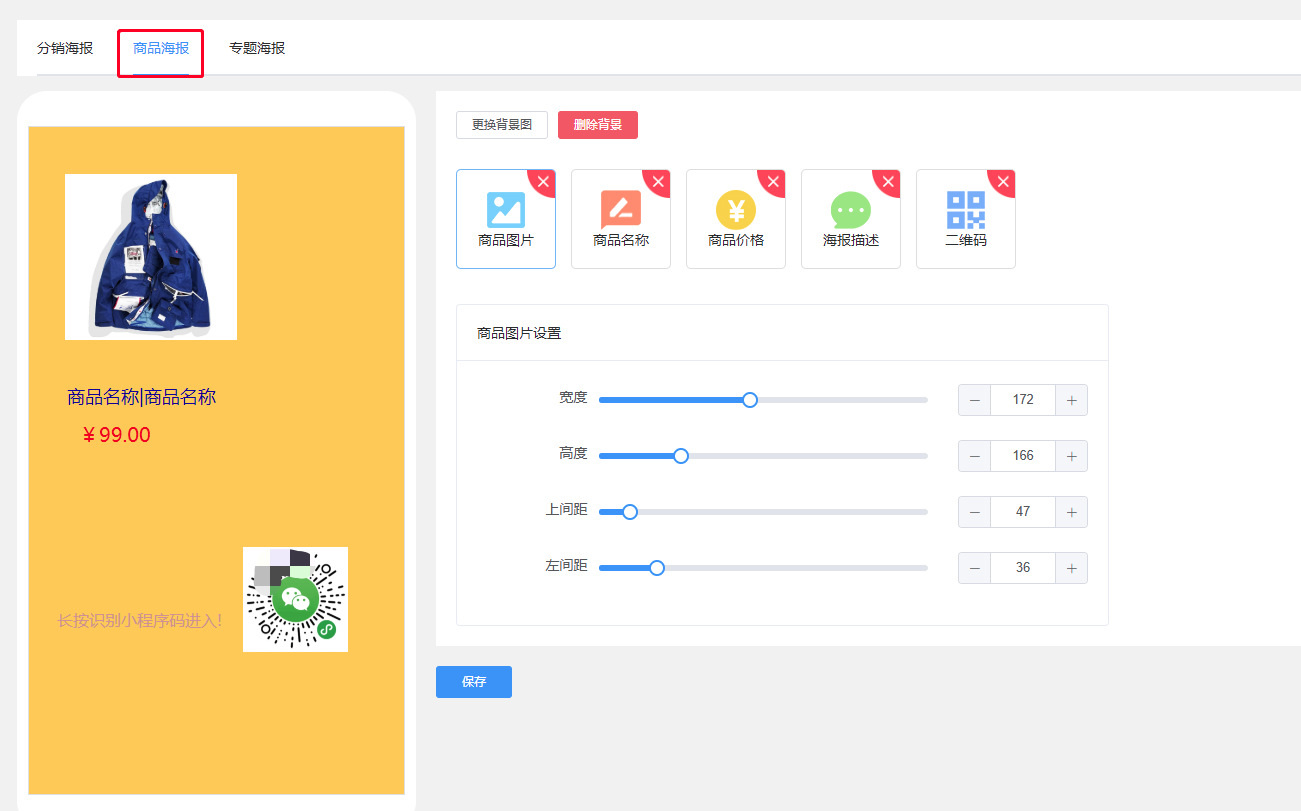Decrease 左间距 value with minus button
Screen dimensions: 1301x811
[975, 568]
